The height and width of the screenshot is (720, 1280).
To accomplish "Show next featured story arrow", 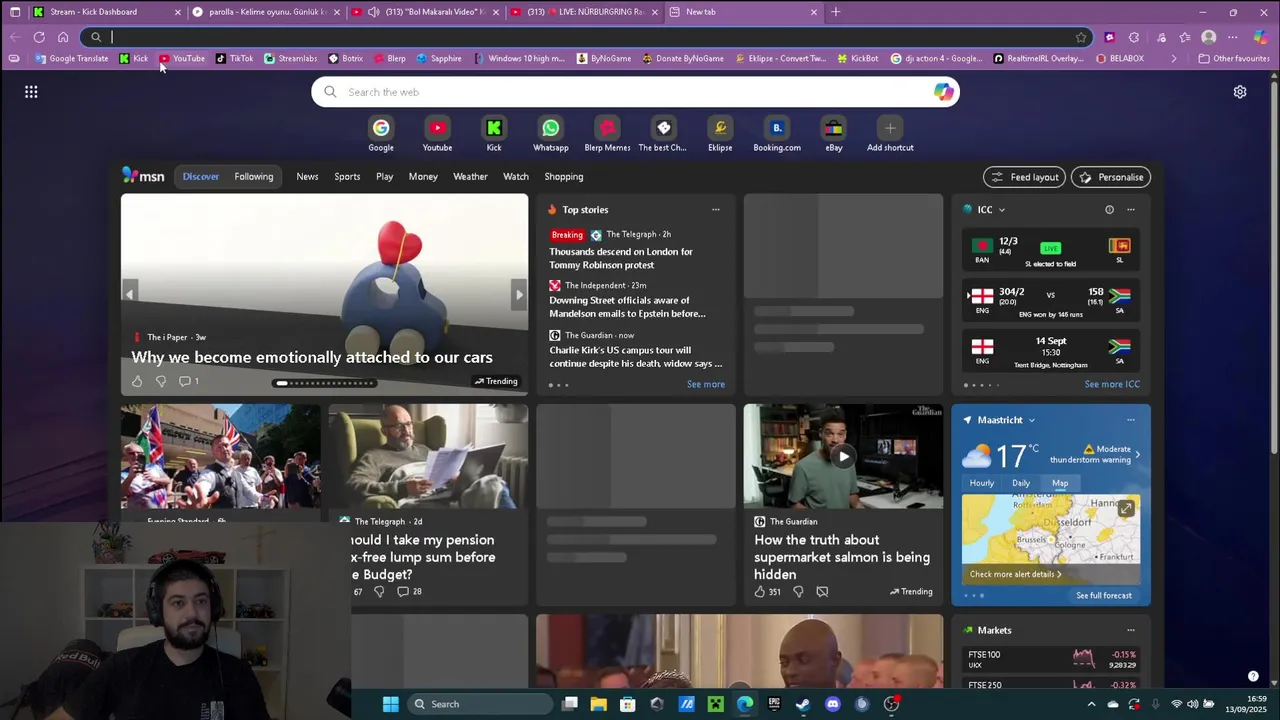I will [518, 294].
